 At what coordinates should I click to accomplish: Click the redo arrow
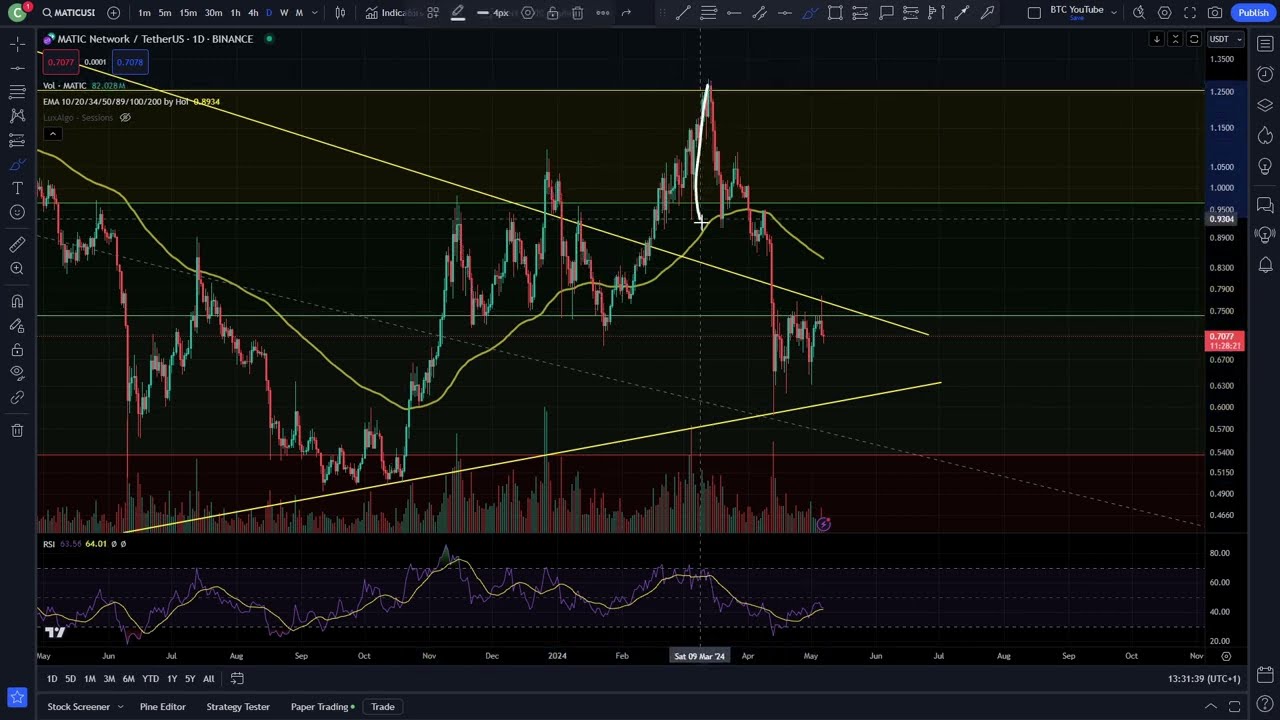pyautogui.click(x=626, y=13)
